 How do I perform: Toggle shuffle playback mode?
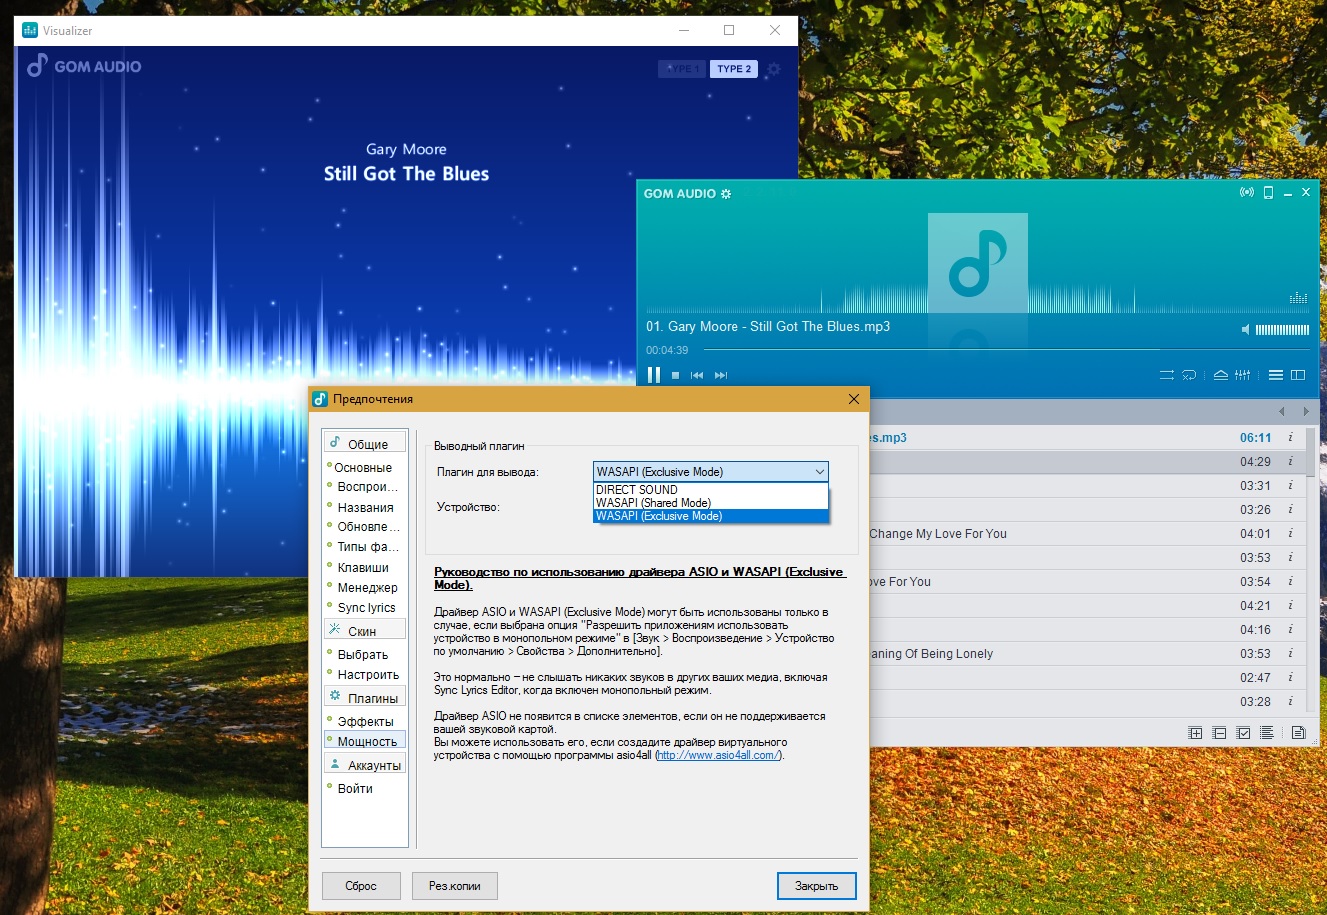click(x=1166, y=375)
